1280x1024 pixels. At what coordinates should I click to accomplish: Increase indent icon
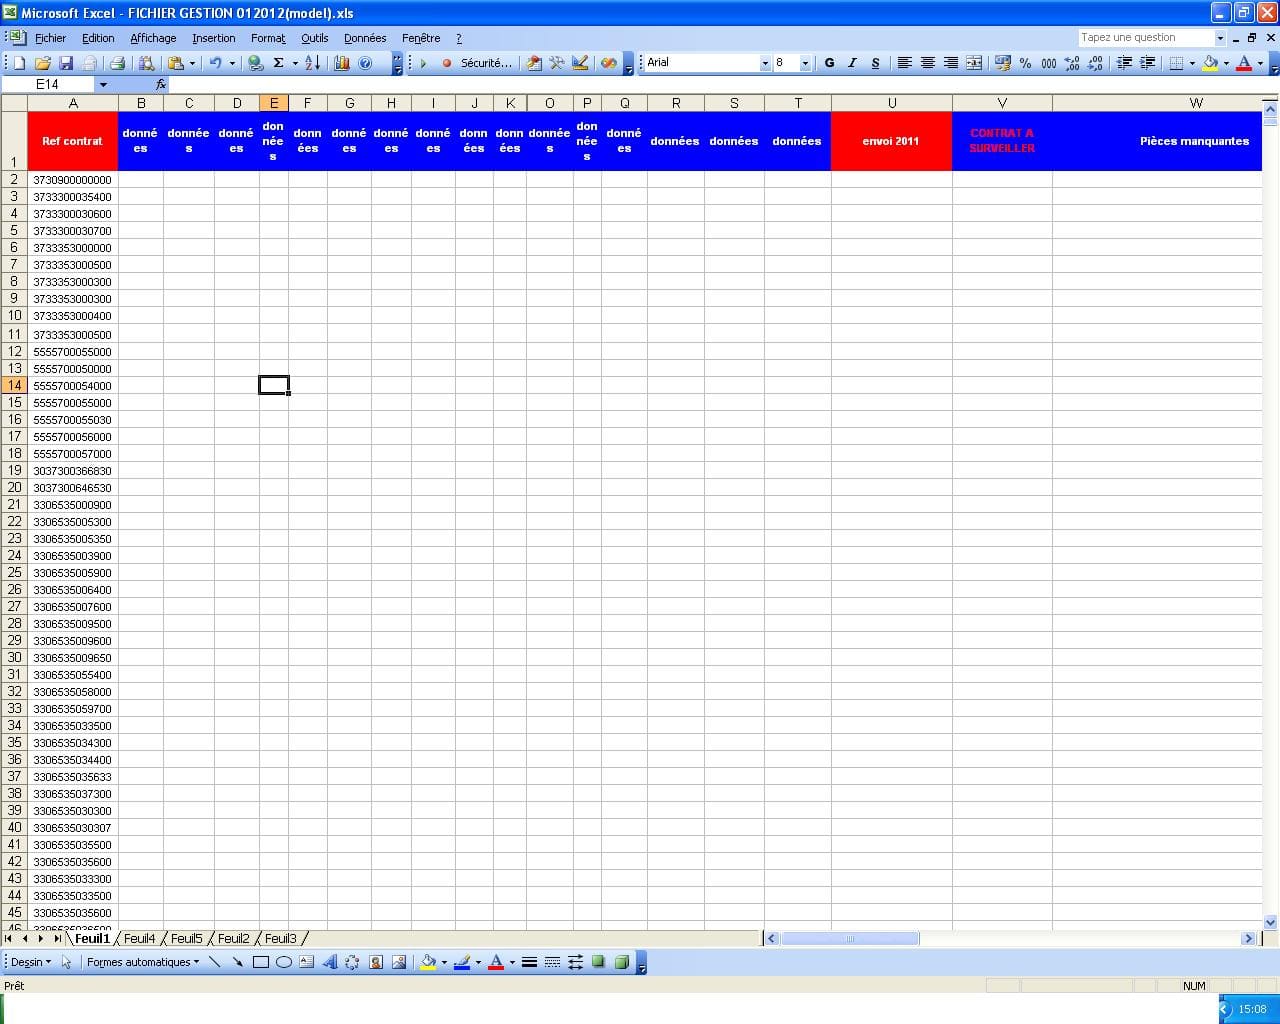pyautogui.click(x=1147, y=63)
